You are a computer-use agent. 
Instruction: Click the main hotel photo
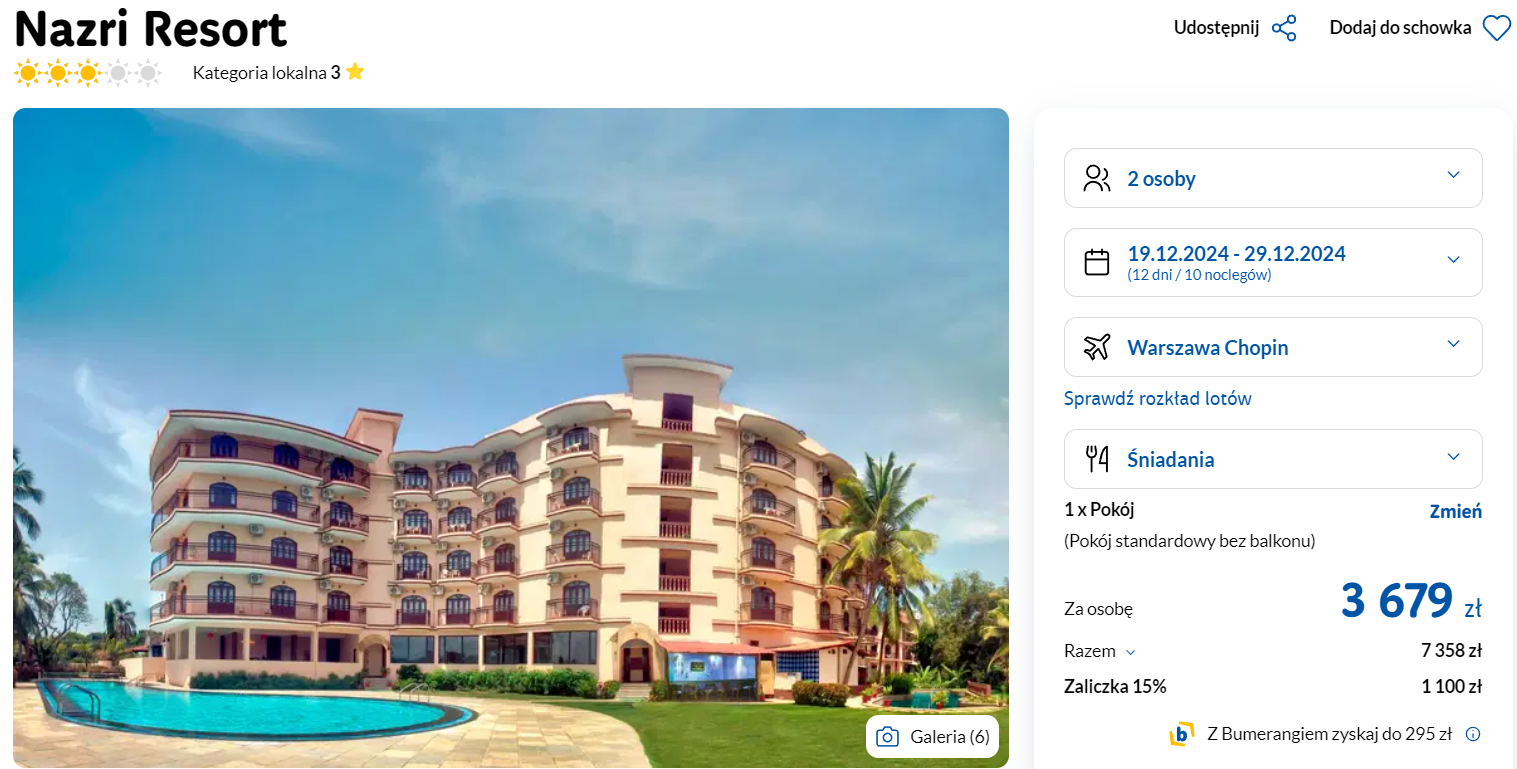(511, 438)
